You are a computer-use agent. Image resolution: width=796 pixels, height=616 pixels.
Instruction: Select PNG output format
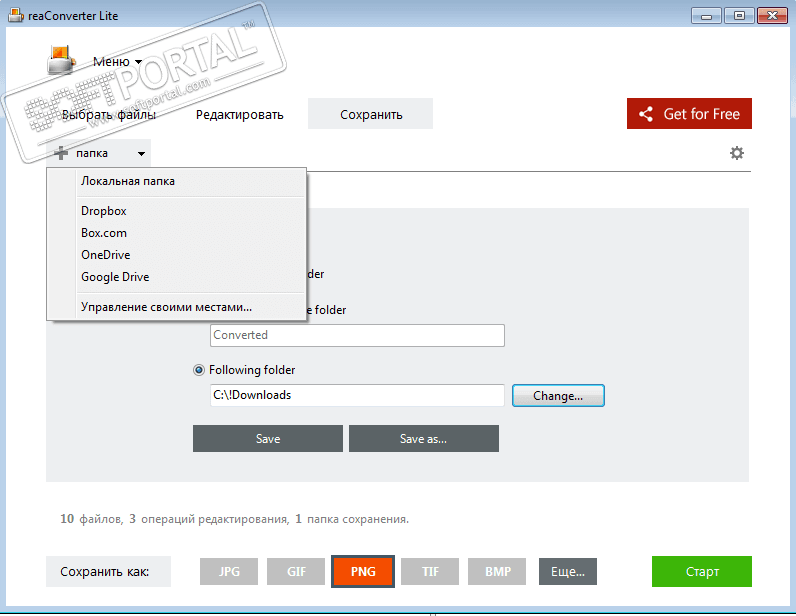[x=363, y=572]
